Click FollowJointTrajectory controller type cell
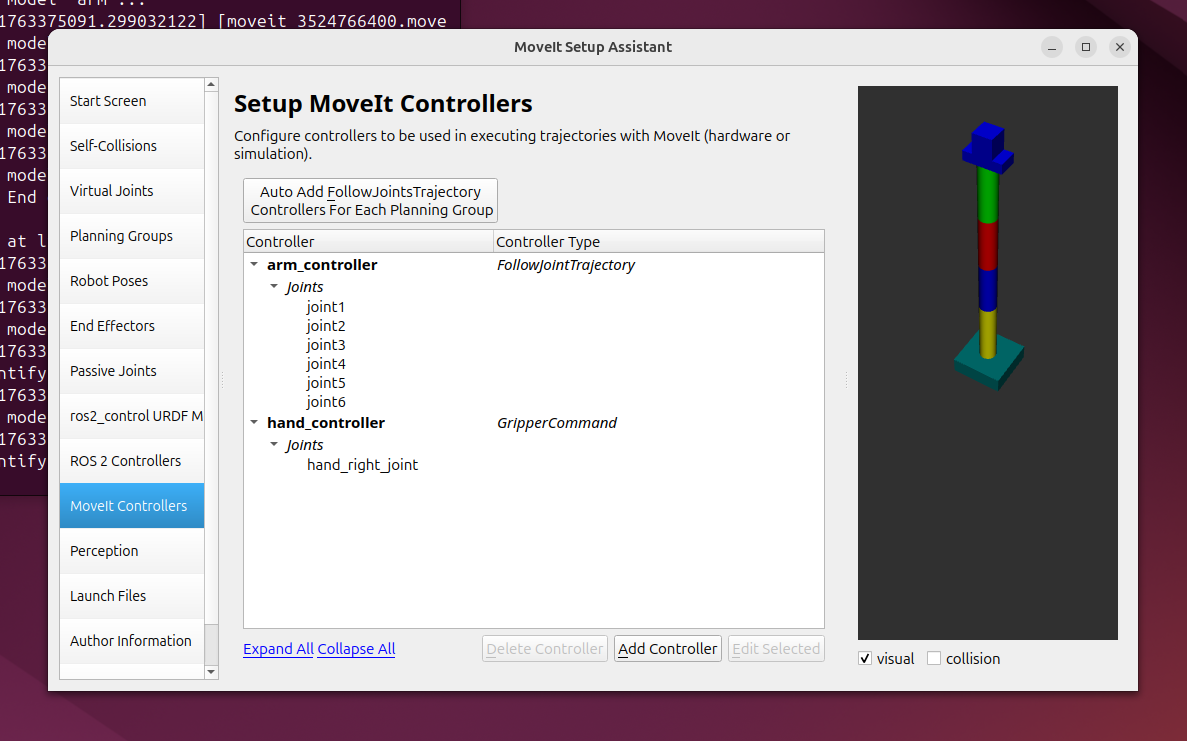Screen dimensions: 1187x741 [565, 265]
